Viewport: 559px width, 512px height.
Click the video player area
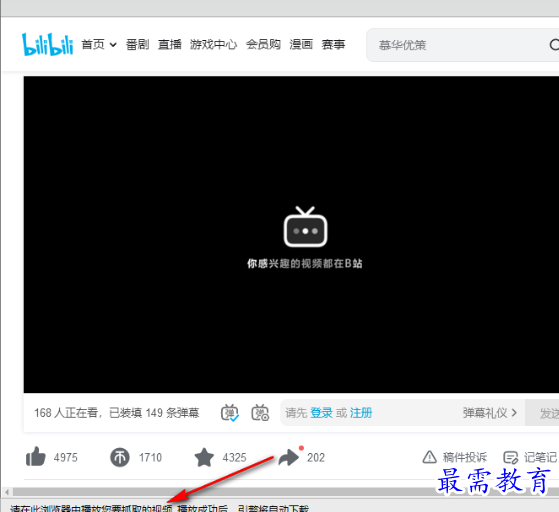click(291, 234)
